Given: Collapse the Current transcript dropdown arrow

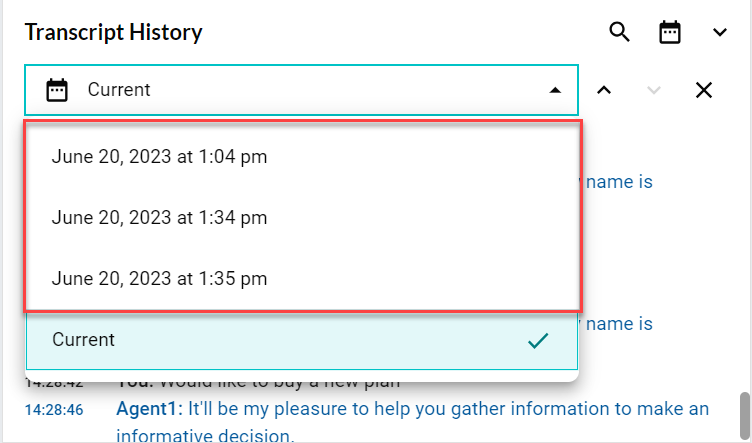Looking at the screenshot, I should click(555, 90).
